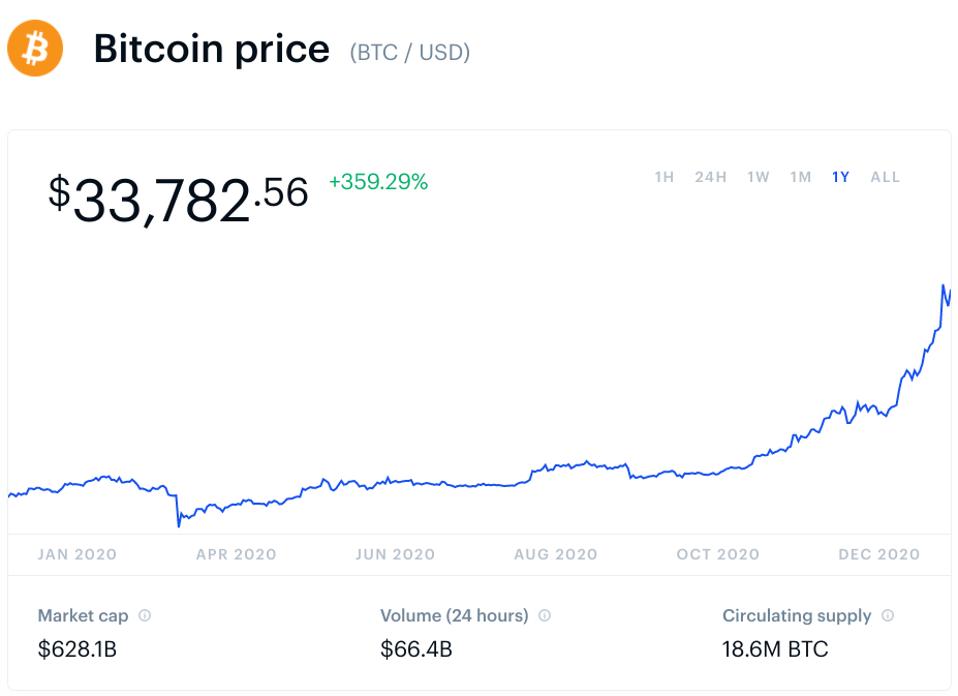Switch chart to the 24H range
This screenshot has width=958, height=696.
point(711,177)
